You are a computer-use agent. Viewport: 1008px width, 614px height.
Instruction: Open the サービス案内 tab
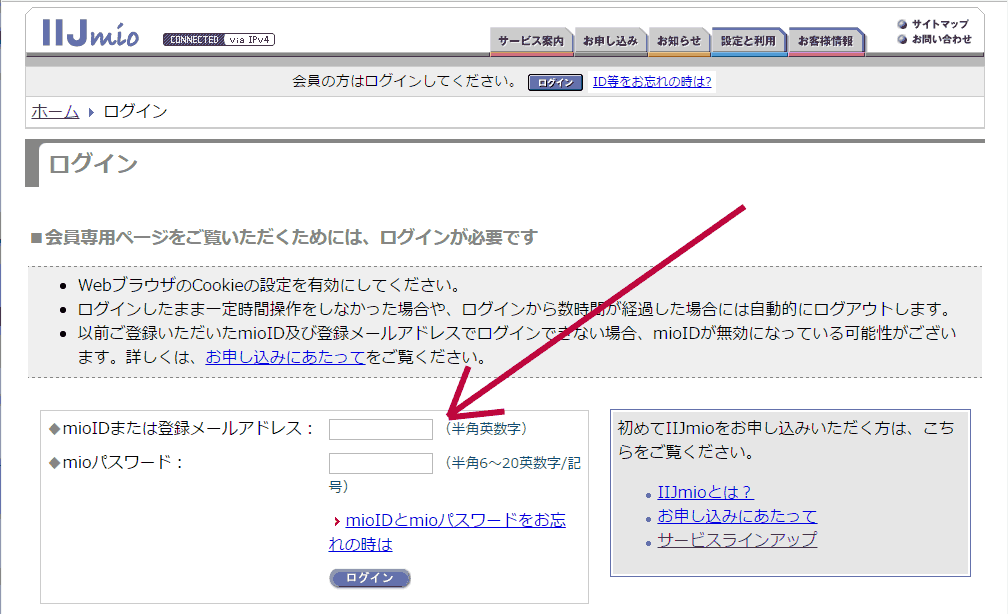point(531,42)
